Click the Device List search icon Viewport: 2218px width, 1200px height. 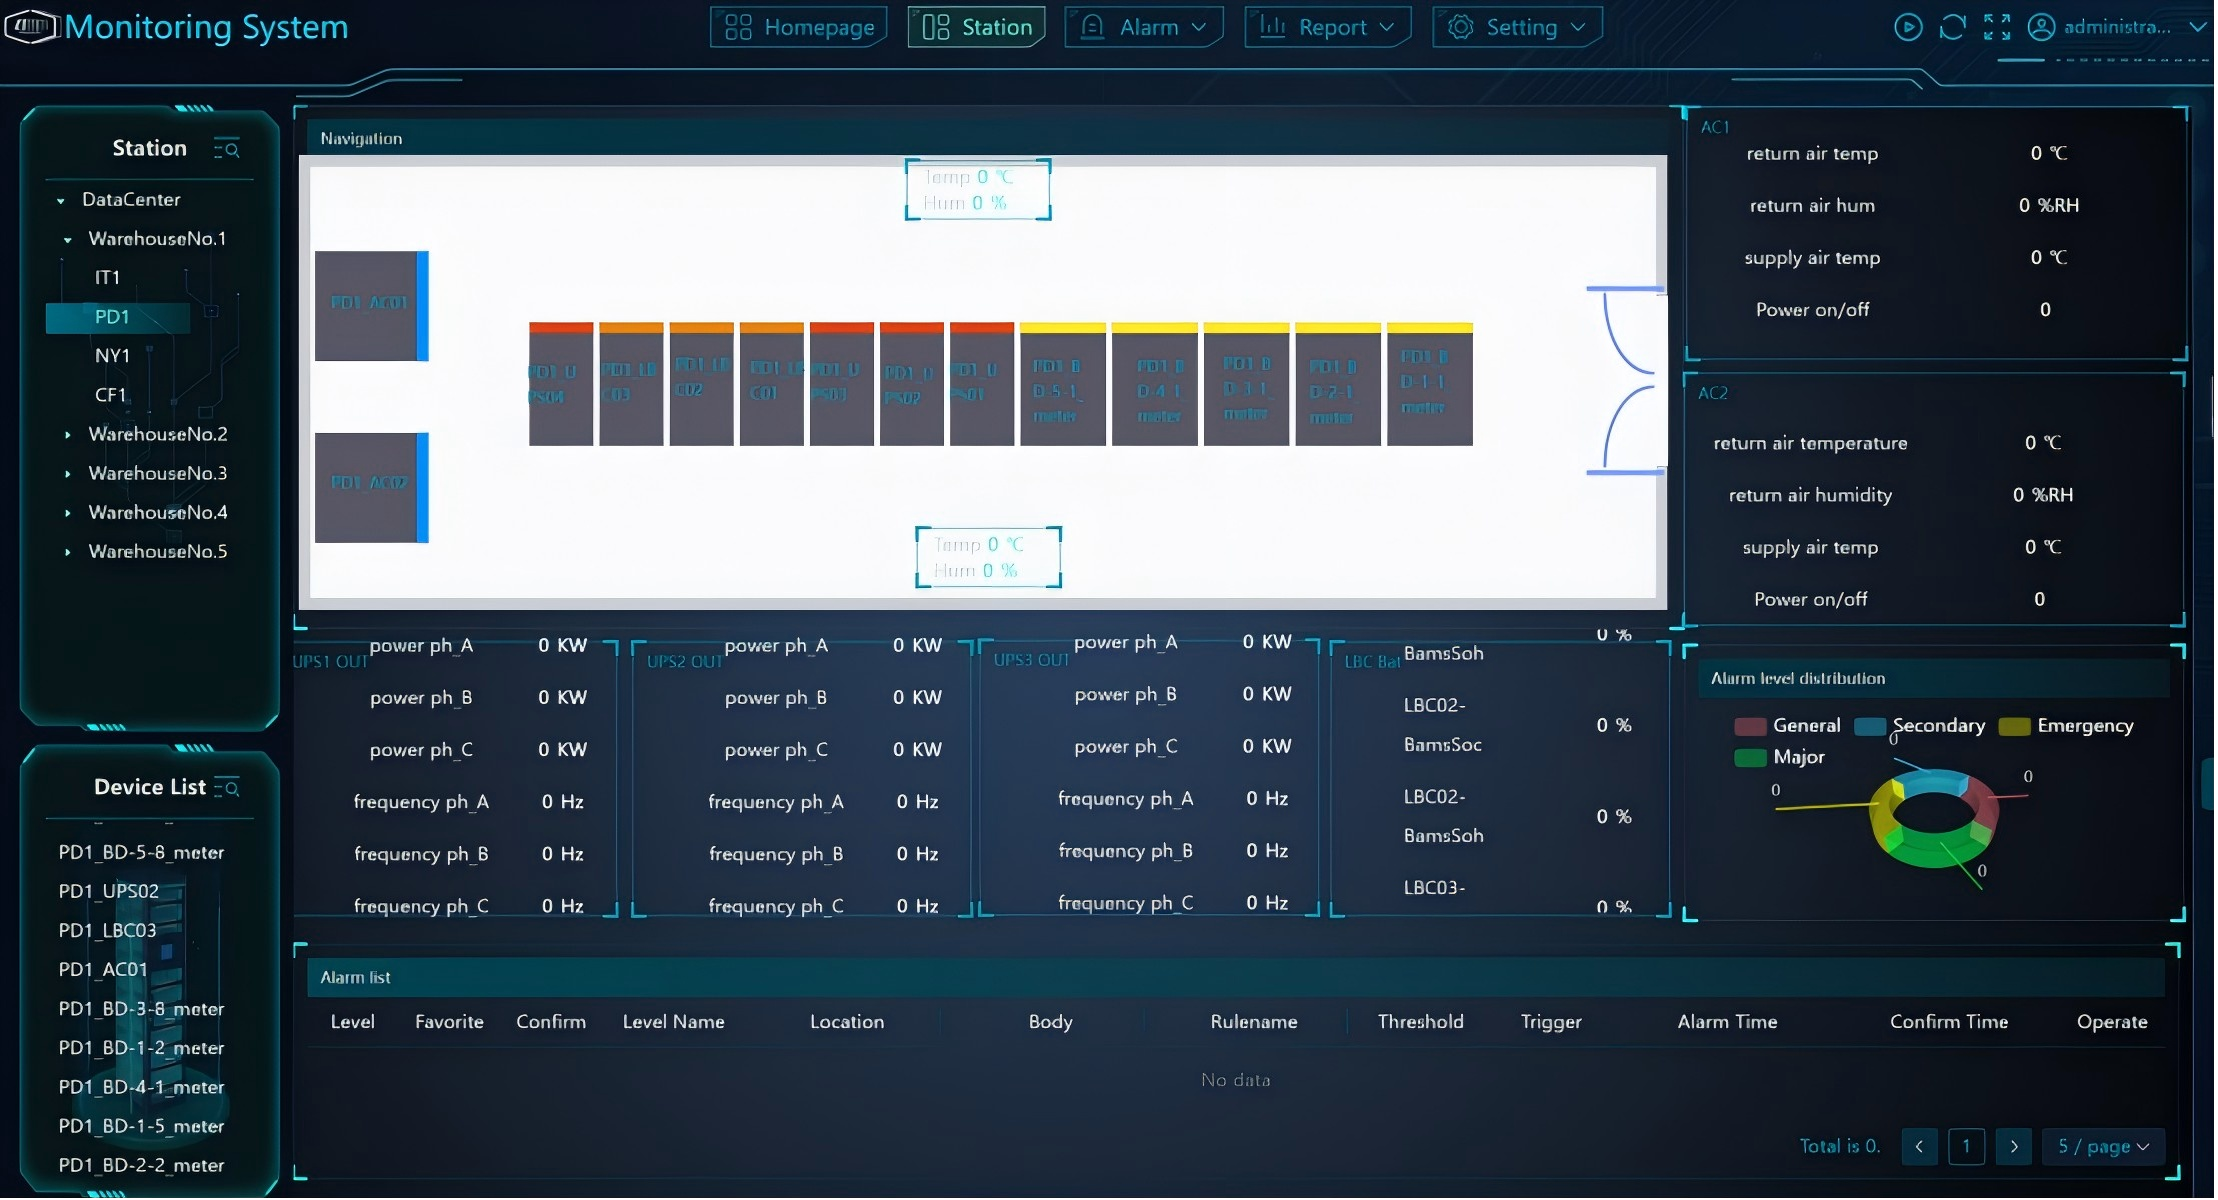click(x=228, y=789)
